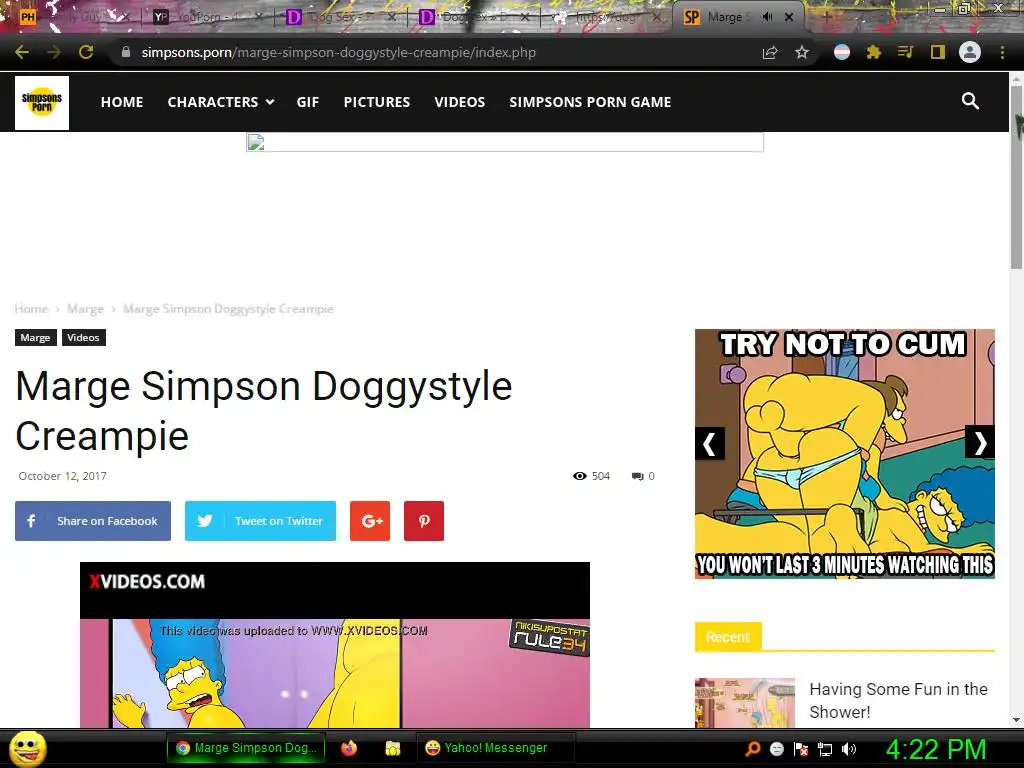The height and width of the screenshot is (768, 1024).
Task: Click the Marge breadcrumb link
Action: point(86,308)
